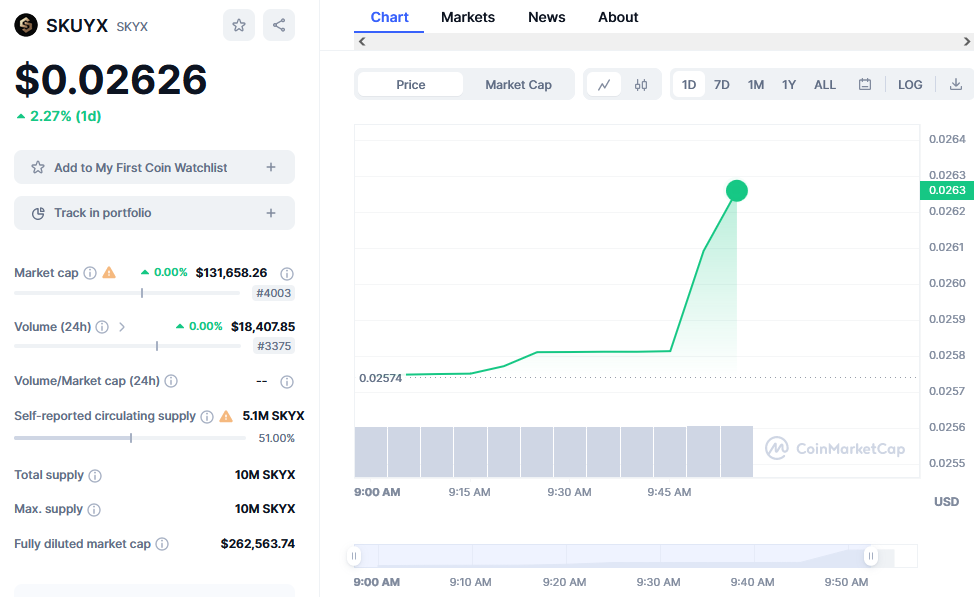Viewport: 974px width, 597px height.
Task: Star SKUYX as a favorite
Action: pyautogui.click(x=239, y=25)
